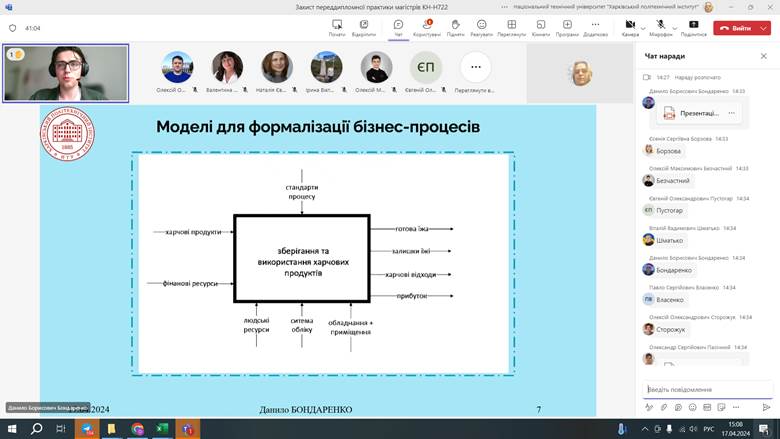Send the chat message with arrow icon
The height and width of the screenshot is (439, 780).
(766, 407)
